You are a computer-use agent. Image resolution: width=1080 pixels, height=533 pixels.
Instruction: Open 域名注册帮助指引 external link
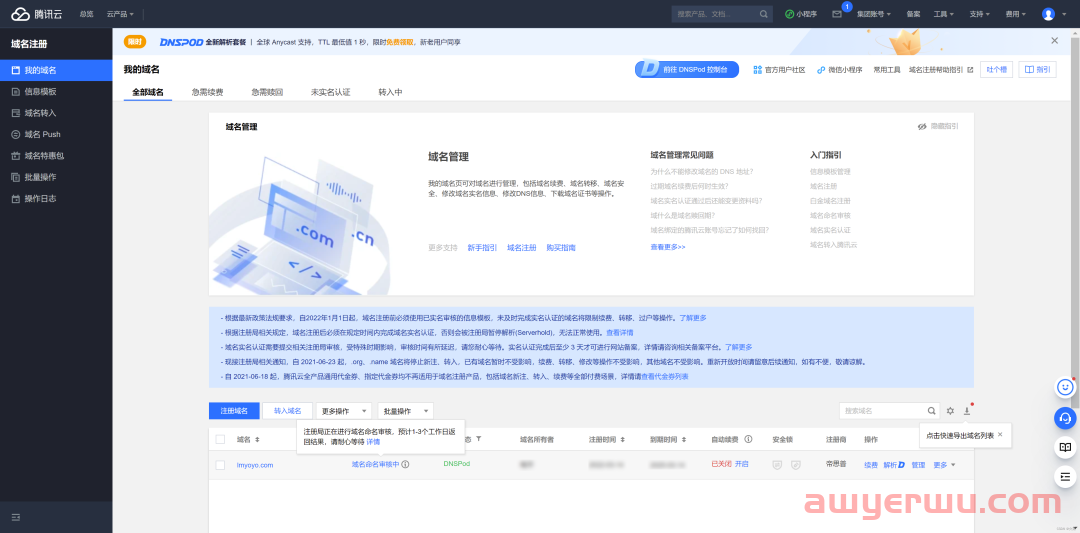941,70
